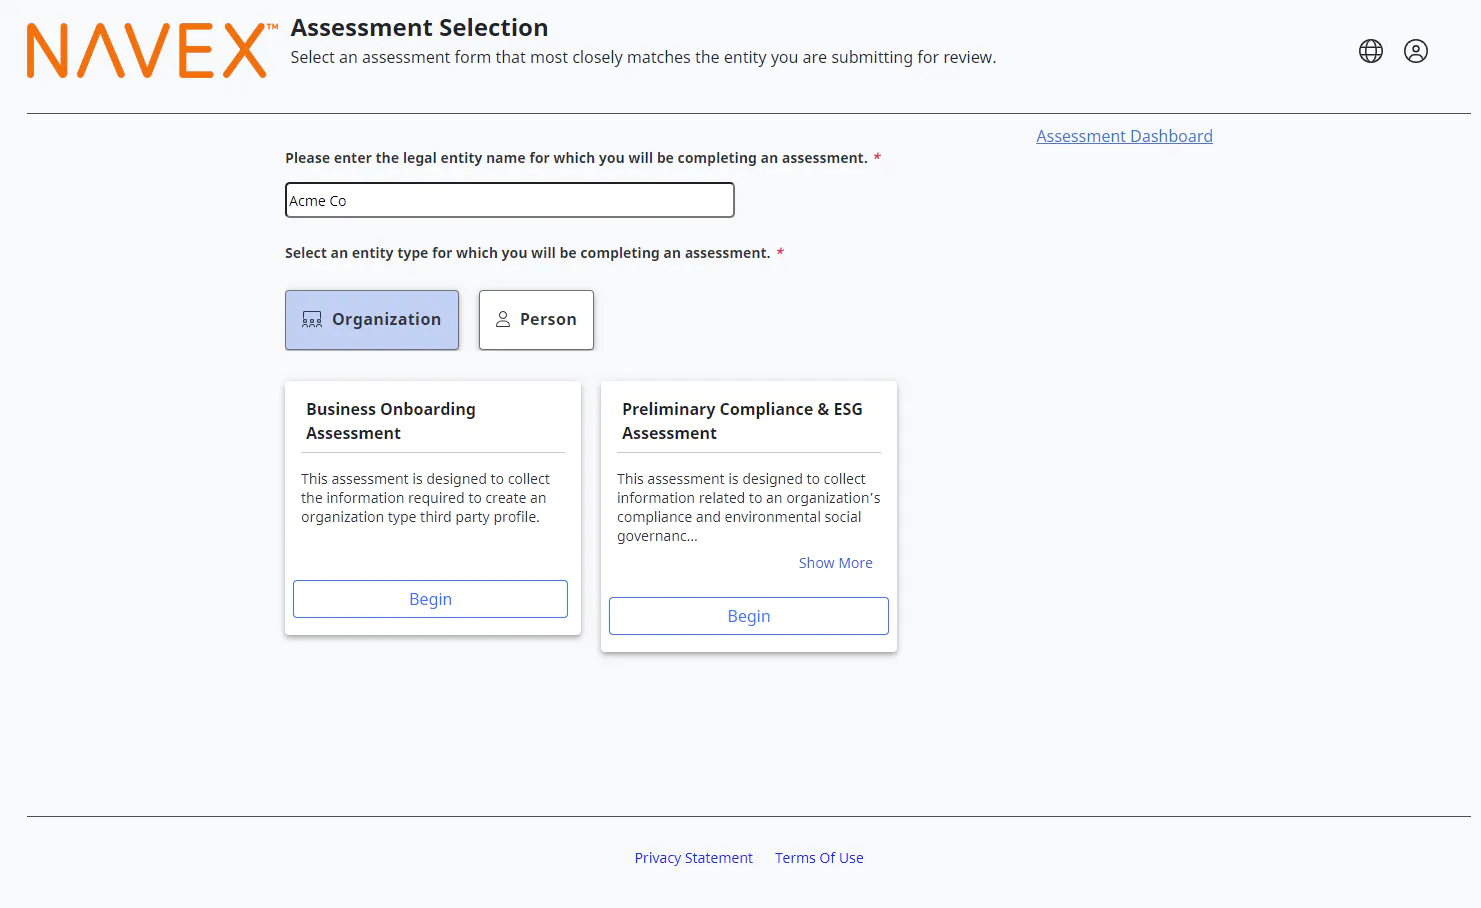Viewport: 1481px width, 908px height.
Task: Focus the legal entity name field
Action: [x=509, y=200]
